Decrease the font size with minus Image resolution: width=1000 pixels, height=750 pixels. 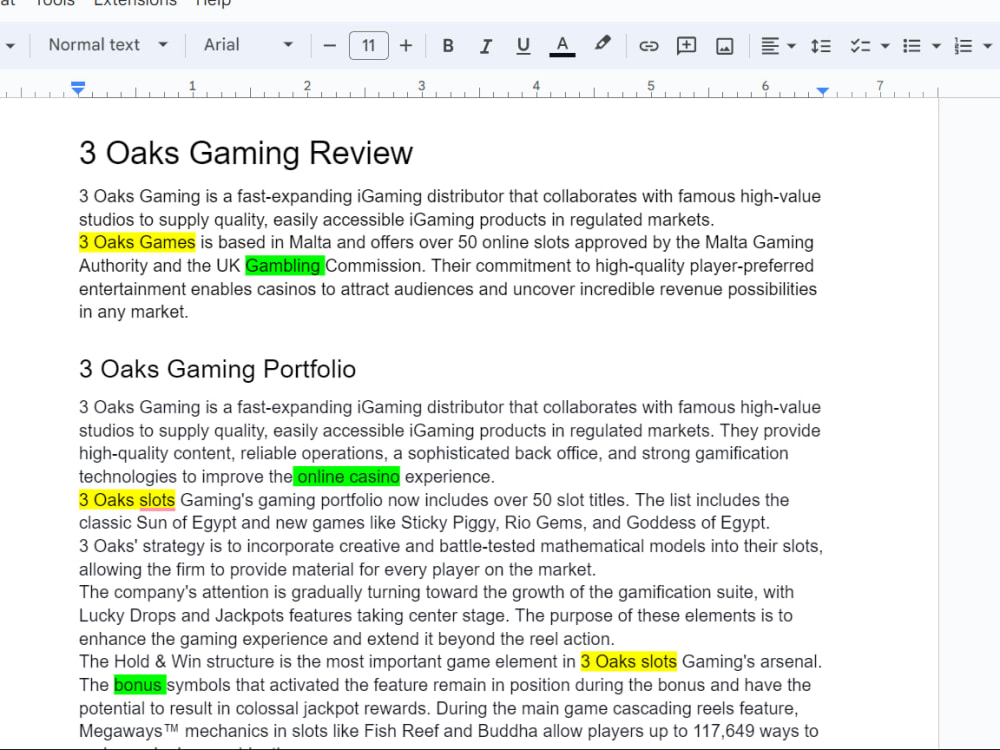[x=329, y=46]
